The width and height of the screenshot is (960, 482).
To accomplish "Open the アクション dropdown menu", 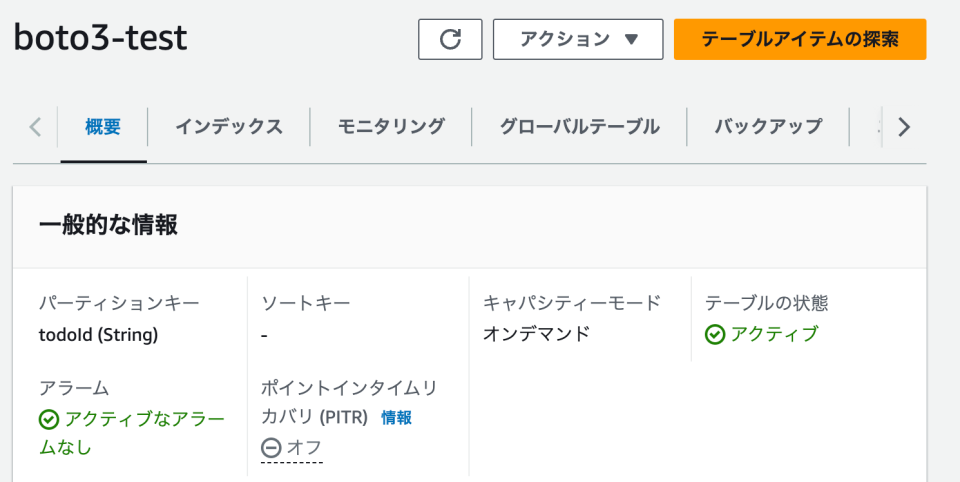I will coord(578,39).
